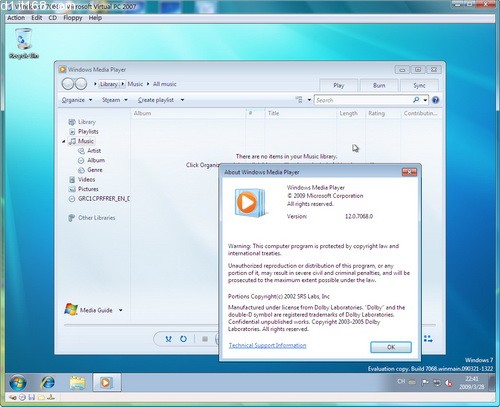Viewport: 500px width, 407px height.
Task: Click the on-screen keyboard tray icon
Action: pos(412,382)
